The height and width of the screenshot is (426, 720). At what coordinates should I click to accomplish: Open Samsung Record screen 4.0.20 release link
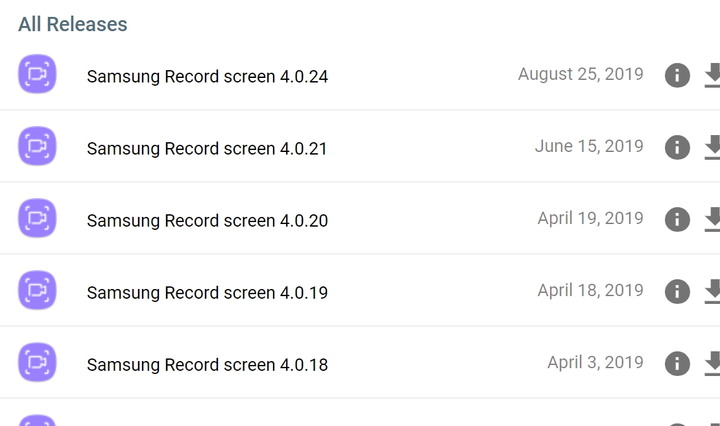207,220
